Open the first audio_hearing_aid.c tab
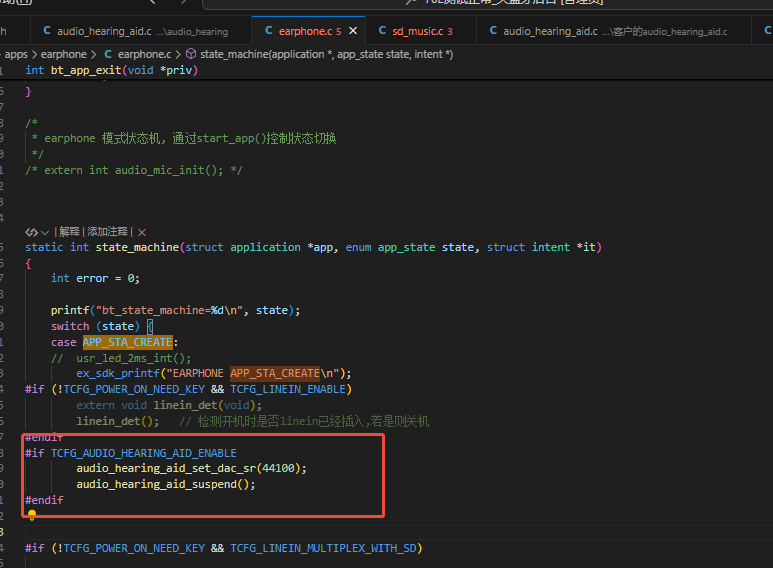This screenshot has width=773, height=568. point(141,31)
